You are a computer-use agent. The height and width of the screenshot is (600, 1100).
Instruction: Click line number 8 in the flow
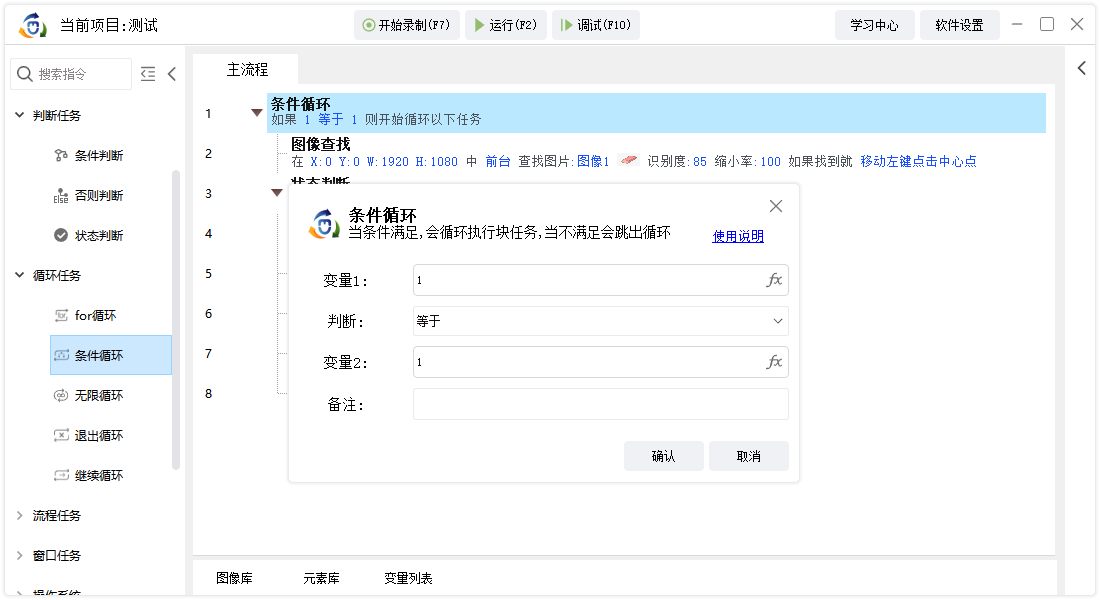click(x=208, y=394)
